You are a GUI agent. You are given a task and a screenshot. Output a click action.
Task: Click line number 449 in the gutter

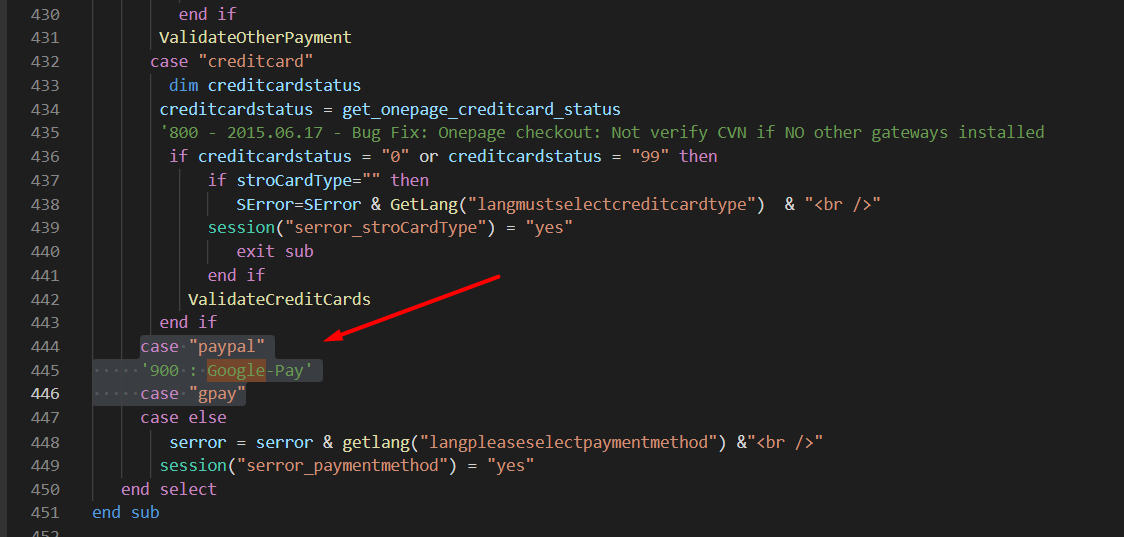pyautogui.click(x=44, y=465)
